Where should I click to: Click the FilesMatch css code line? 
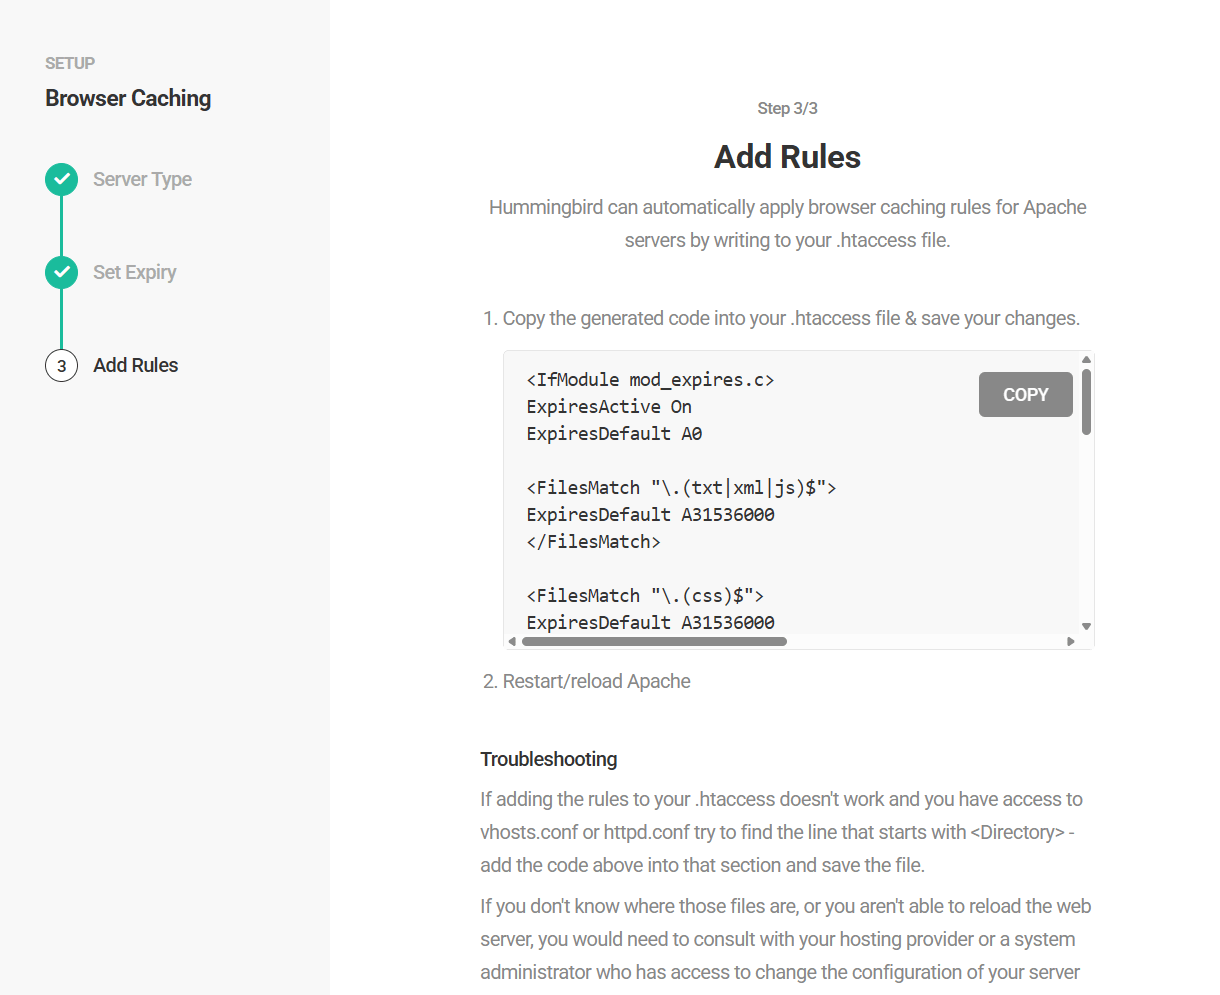point(645,596)
